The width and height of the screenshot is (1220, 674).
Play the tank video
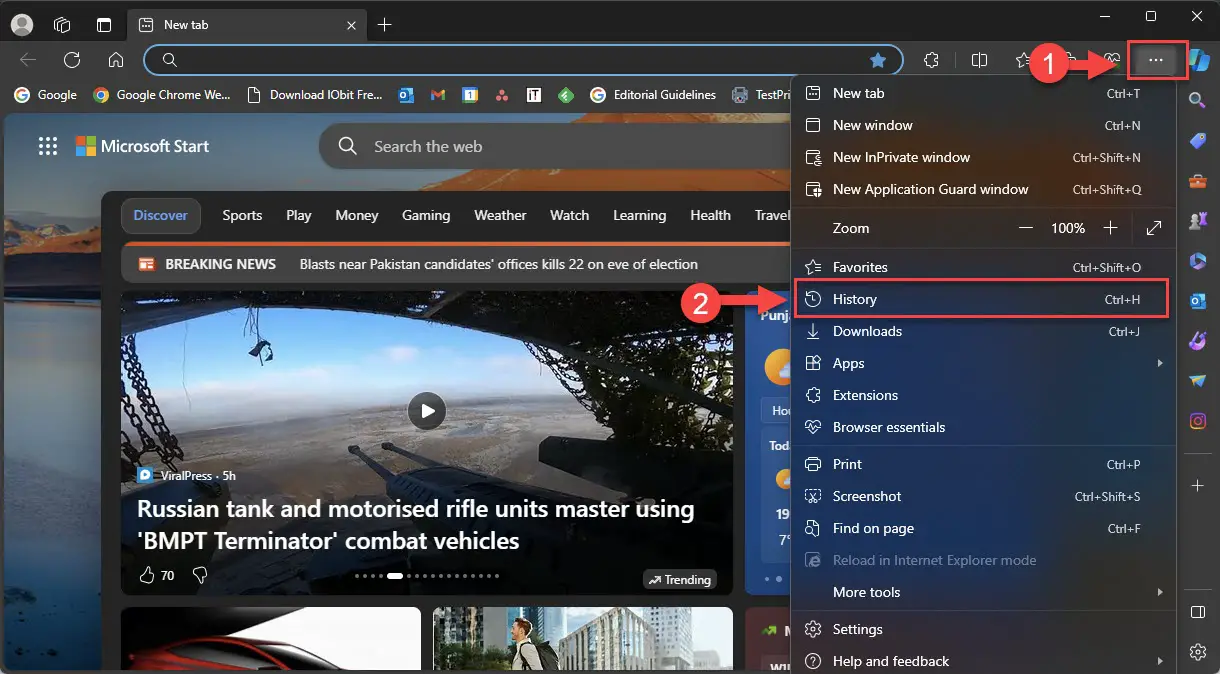pos(427,411)
